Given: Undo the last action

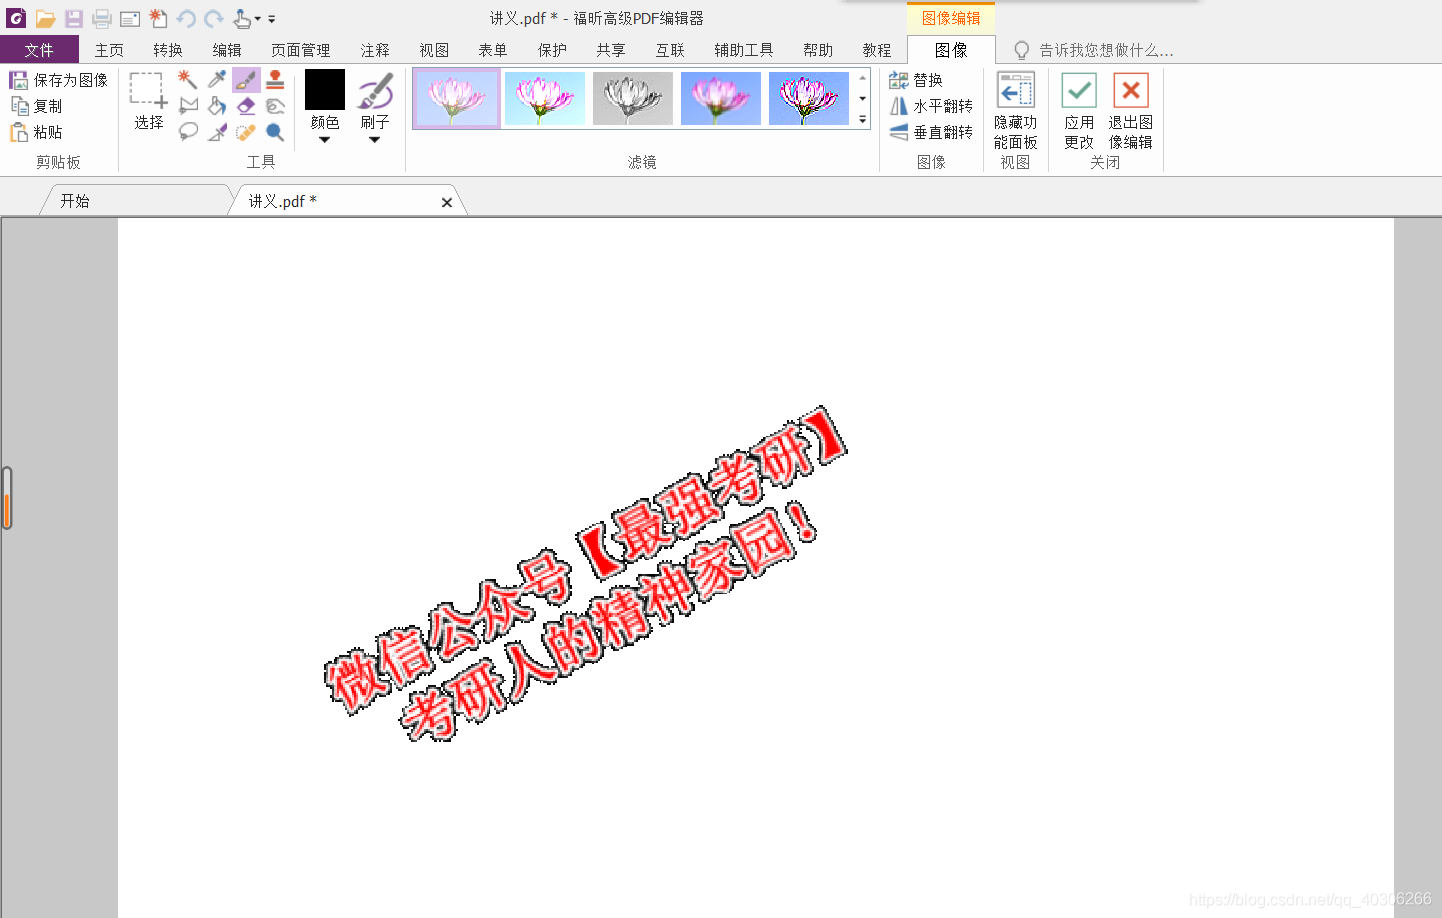Looking at the screenshot, I should pyautogui.click(x=186, y=18).
